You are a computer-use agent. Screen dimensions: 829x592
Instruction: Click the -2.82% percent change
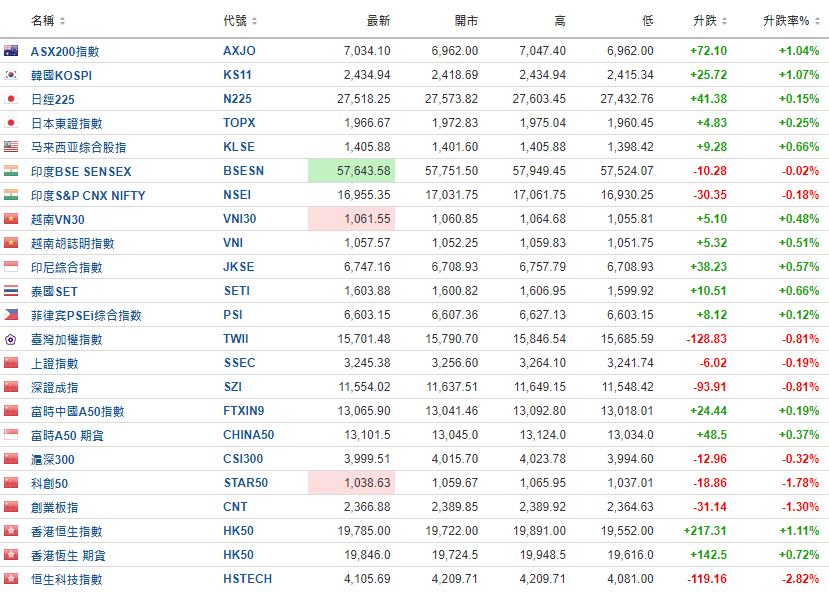(801, 579)
